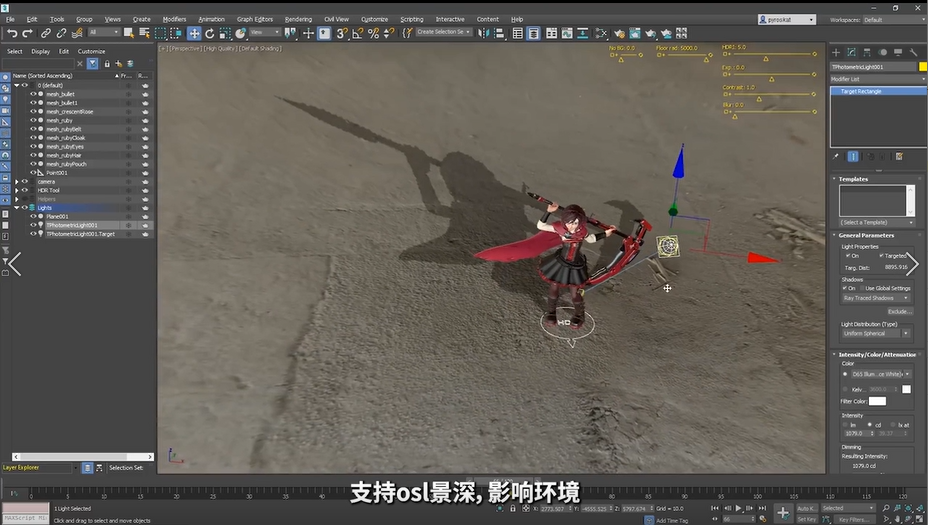Open the Select a Template dropdown
This screenshot has width=928, height=525.
tap(877, 223)
